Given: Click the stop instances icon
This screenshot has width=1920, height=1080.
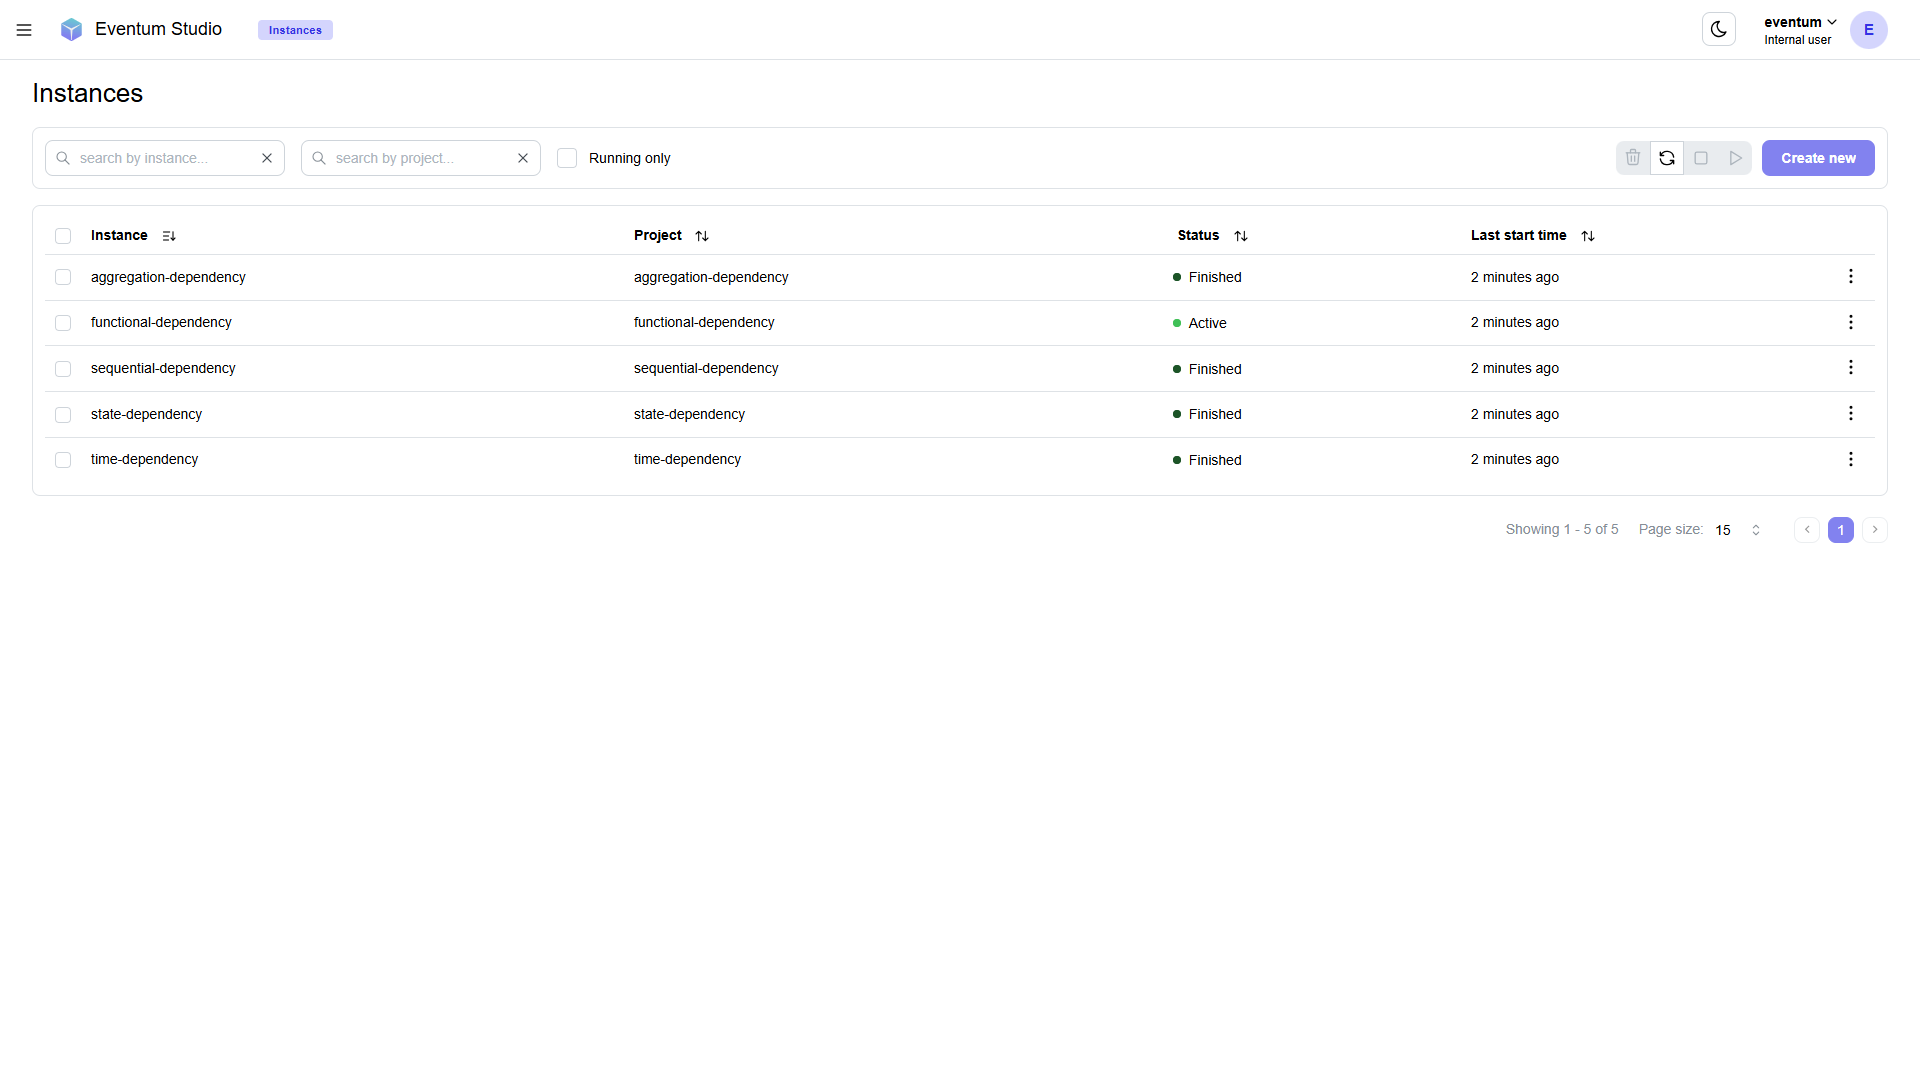Looking at the screenshot, I should (1701, 158).
